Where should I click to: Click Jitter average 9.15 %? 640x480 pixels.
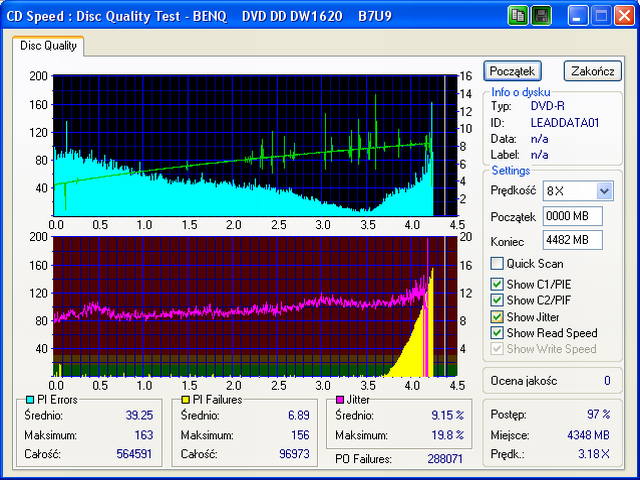click(448, 416)
